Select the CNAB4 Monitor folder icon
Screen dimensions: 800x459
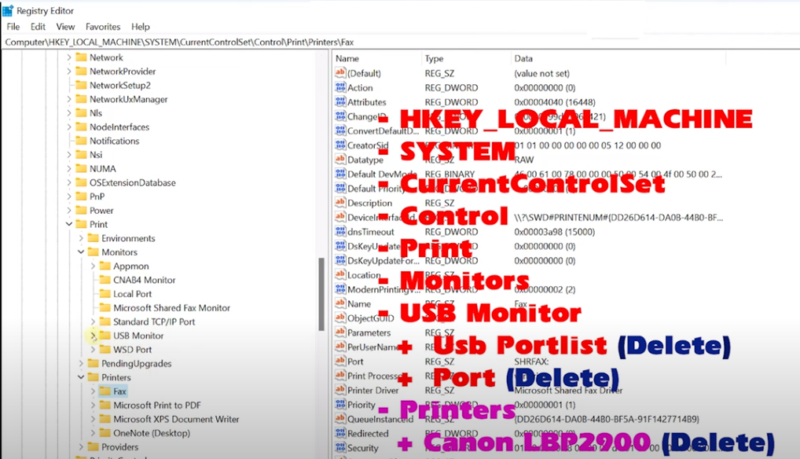(x=105, y=279)
